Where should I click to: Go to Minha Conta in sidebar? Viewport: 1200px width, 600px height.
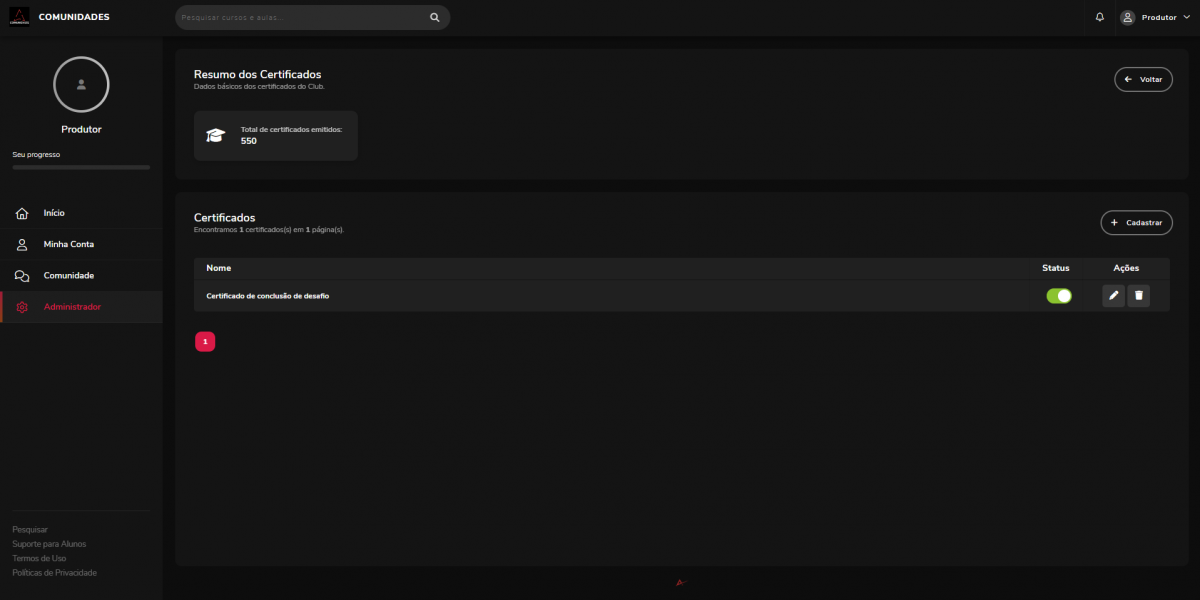[68, 244]
